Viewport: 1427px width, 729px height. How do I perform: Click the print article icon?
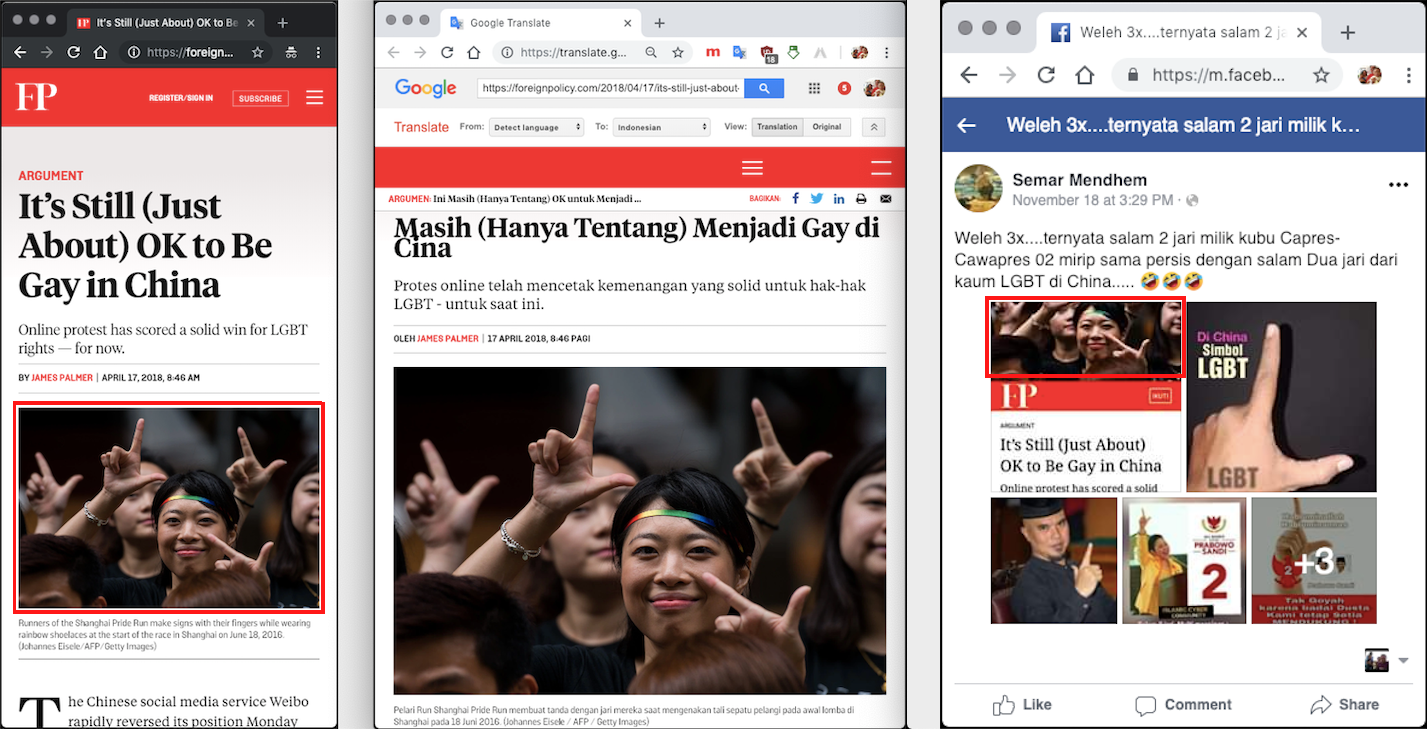click(862, 199)
